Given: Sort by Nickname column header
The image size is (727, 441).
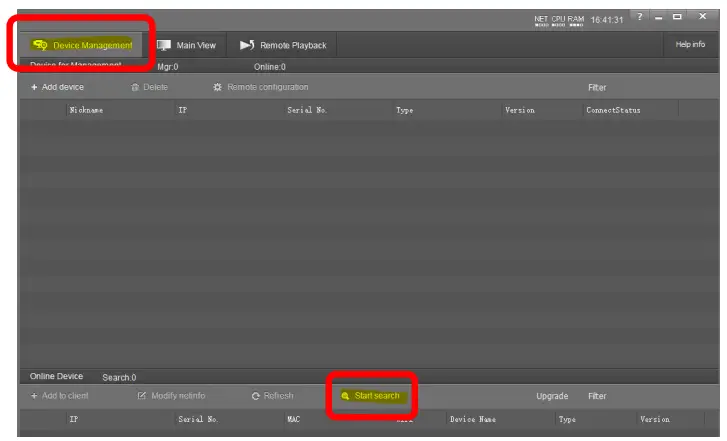Looking at the screenshot, I should point(86,110).
